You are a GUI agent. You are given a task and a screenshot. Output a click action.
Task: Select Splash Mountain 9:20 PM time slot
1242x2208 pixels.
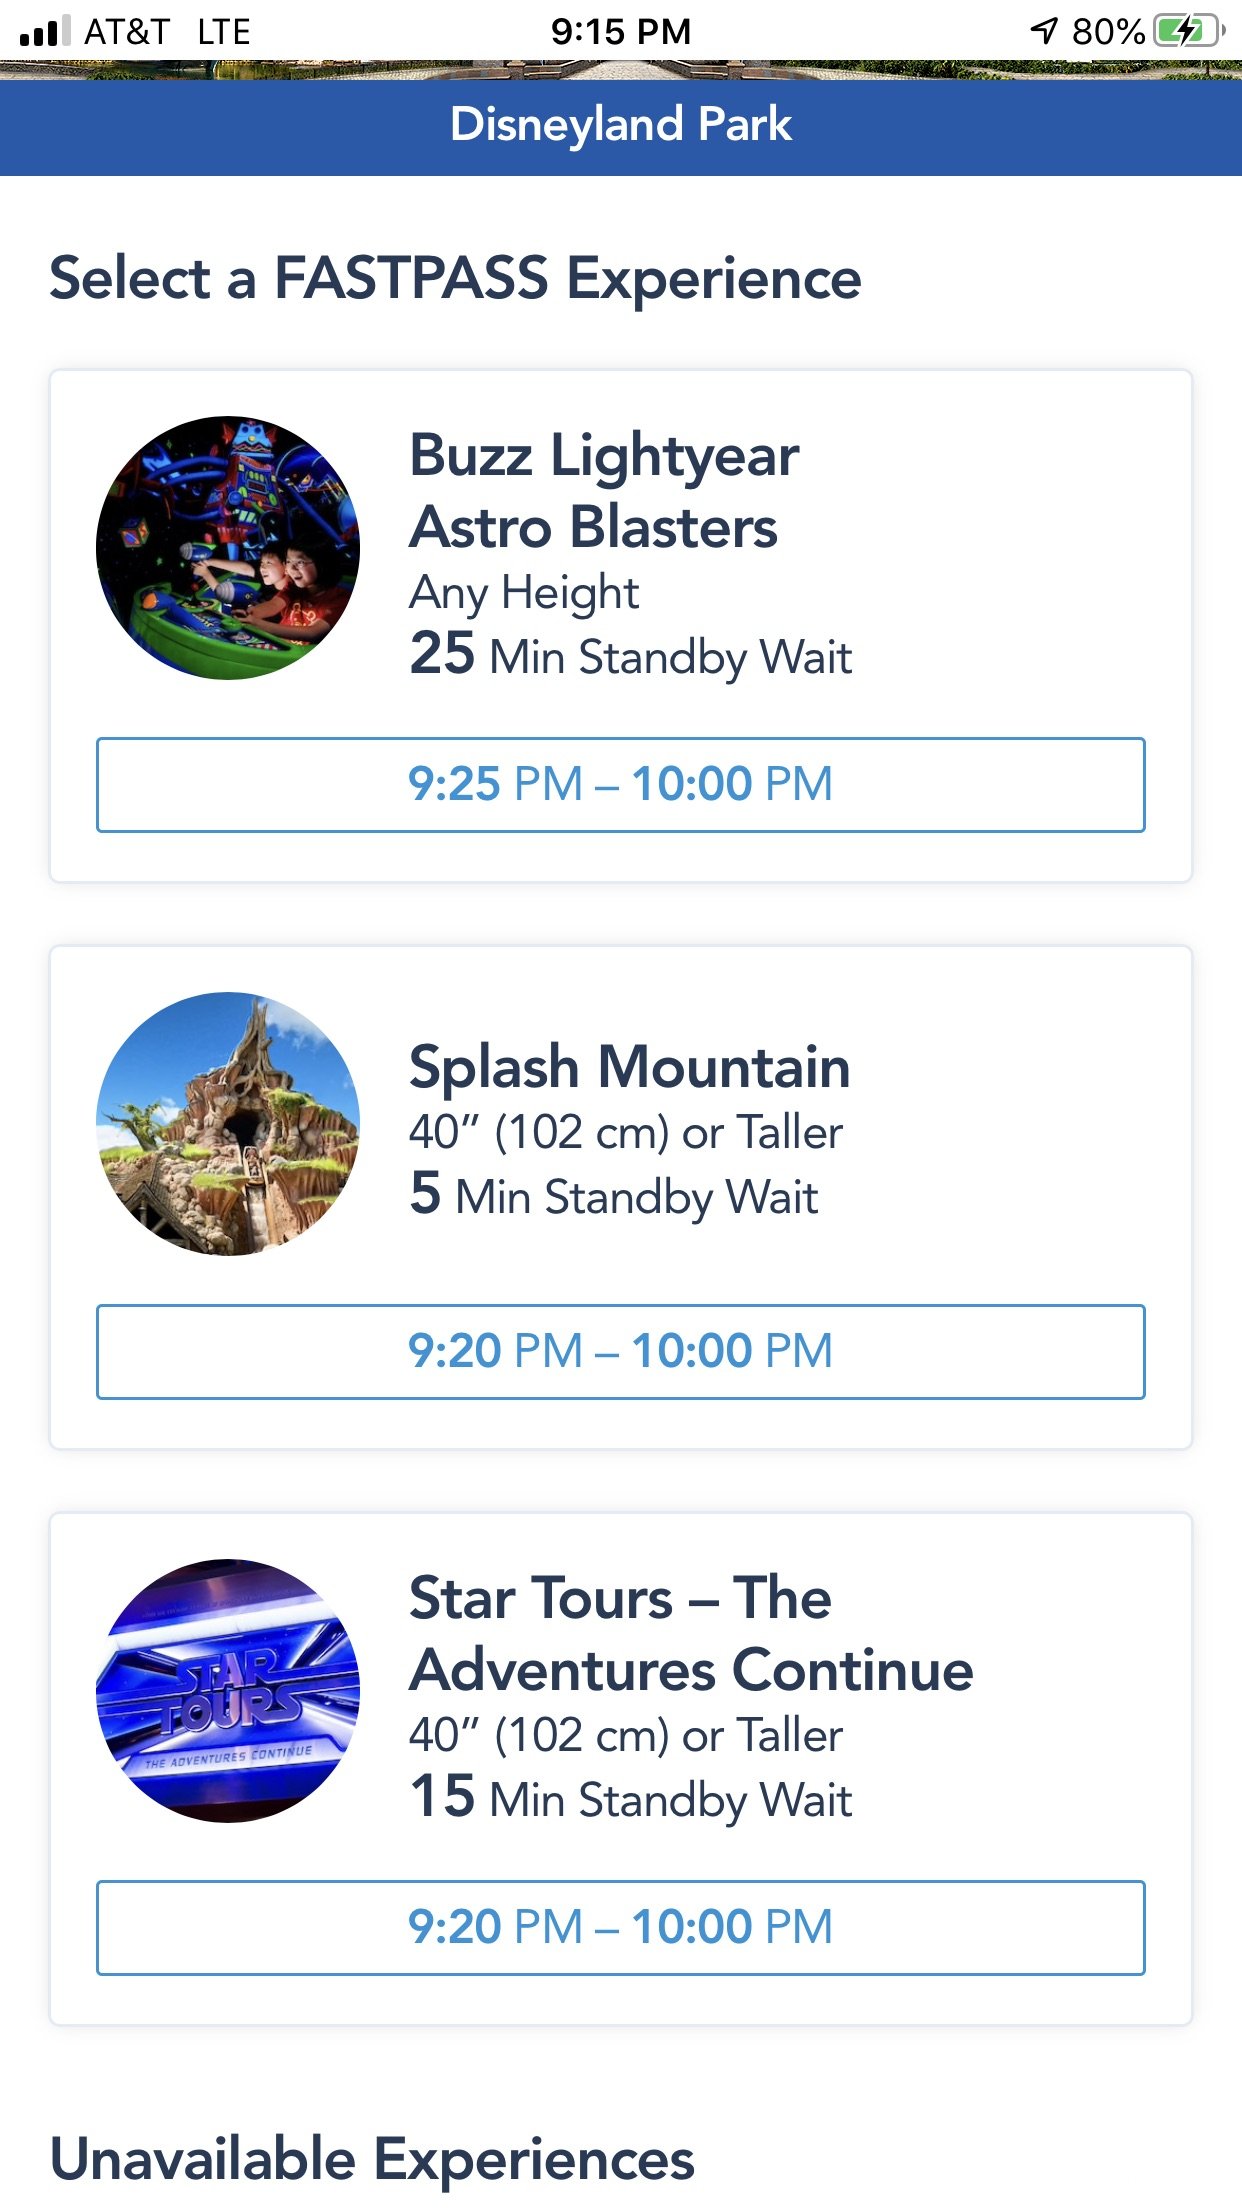[x=620, y=1352]
